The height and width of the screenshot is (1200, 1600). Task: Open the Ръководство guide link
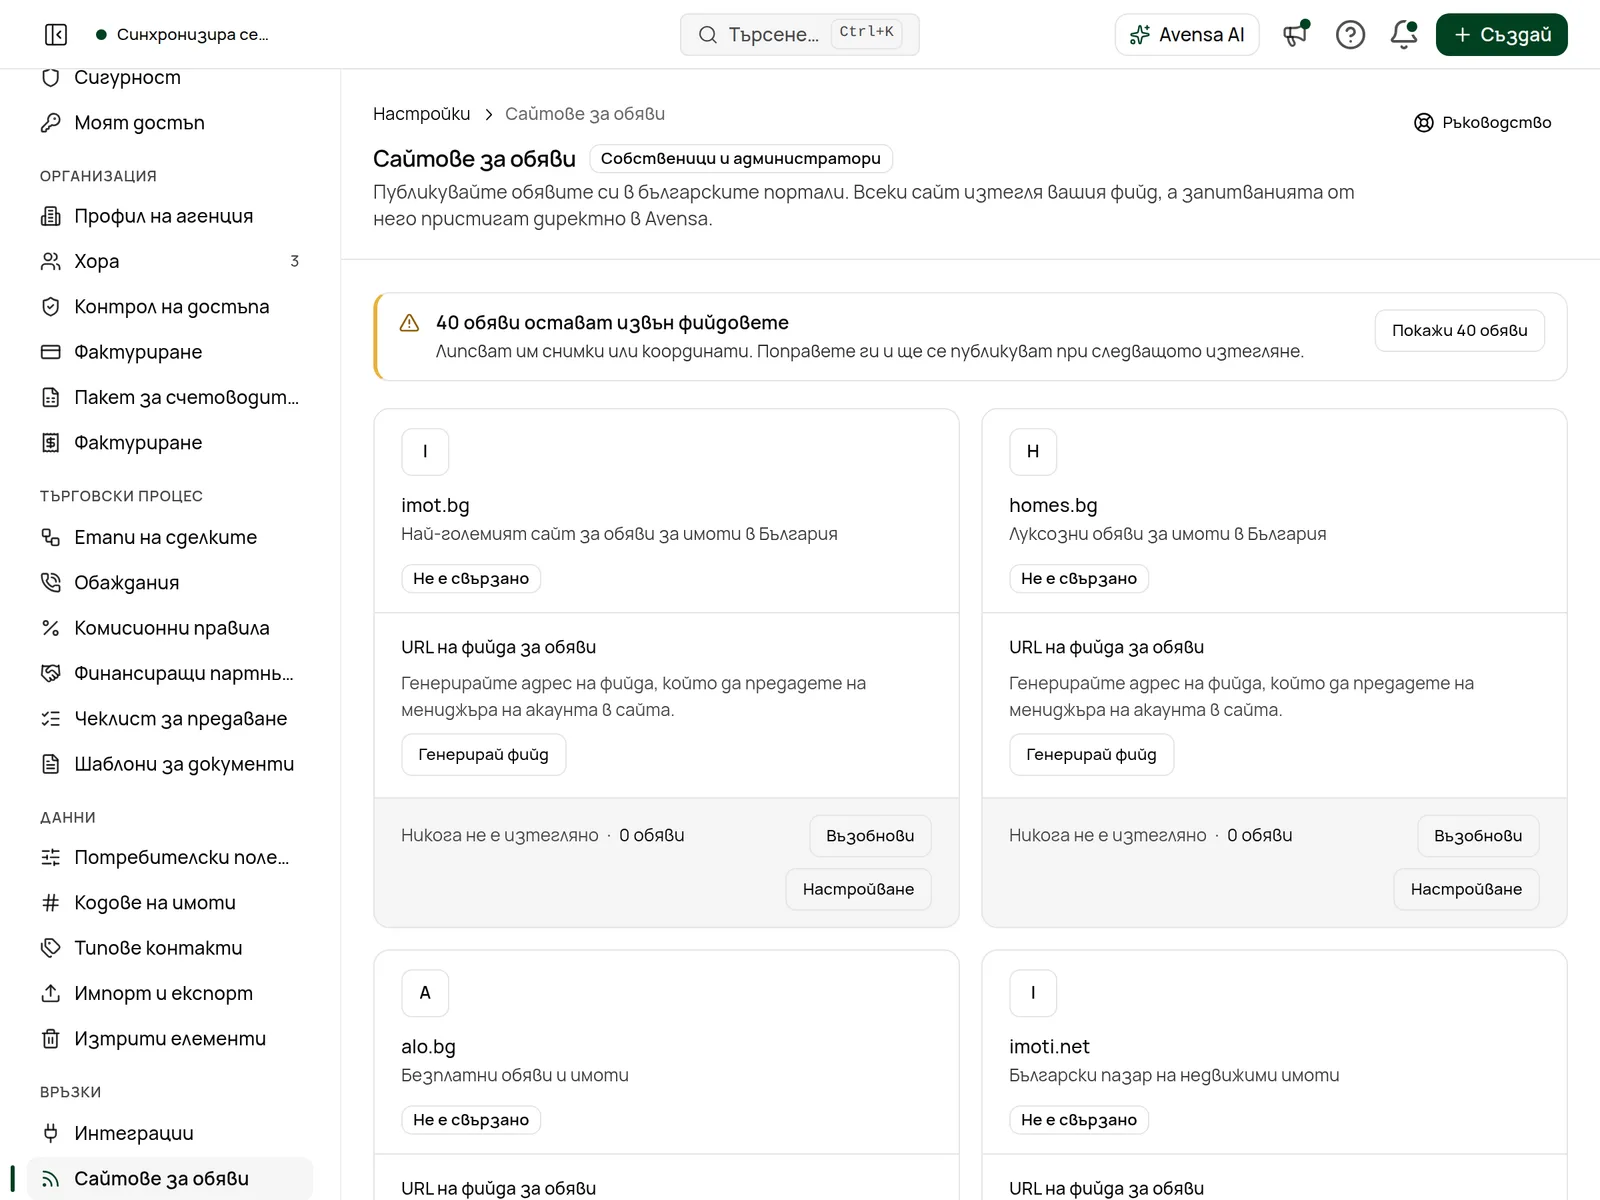click(1483, 123)
